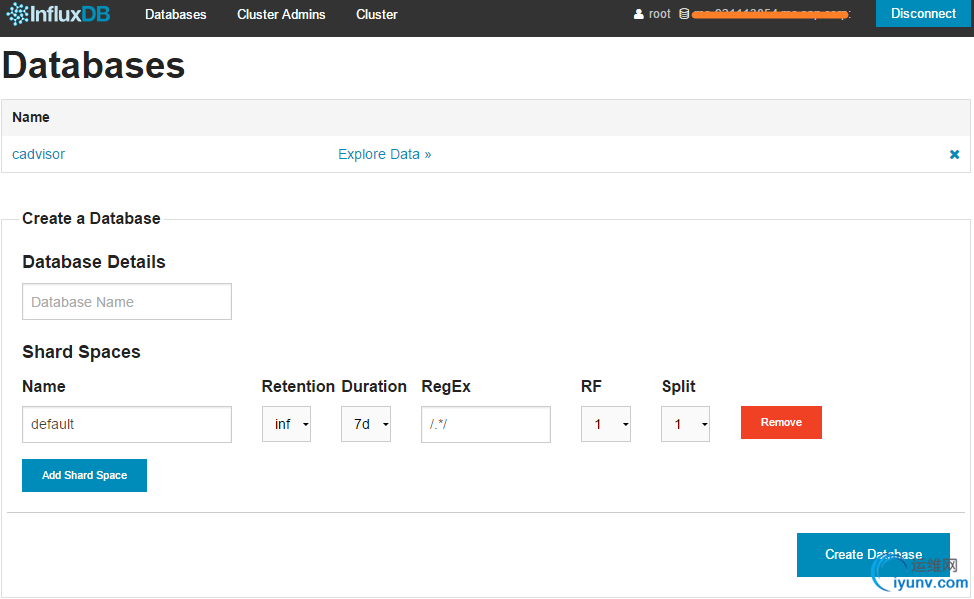Edit the RegEx field
Image resolution: width=974 pixels, height=599 pixels.
pos(486,424)
